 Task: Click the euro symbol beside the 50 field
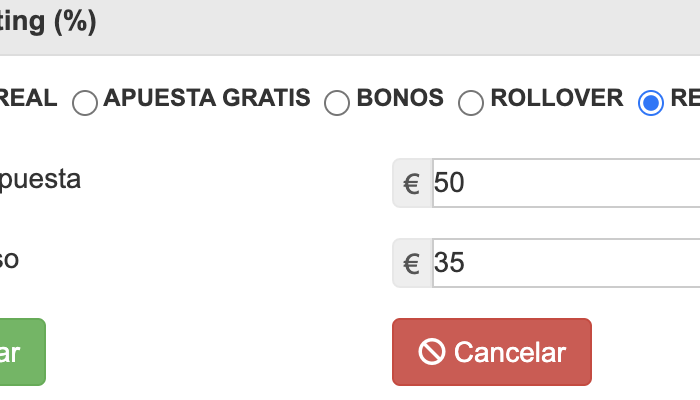click(x=412, y=183)
